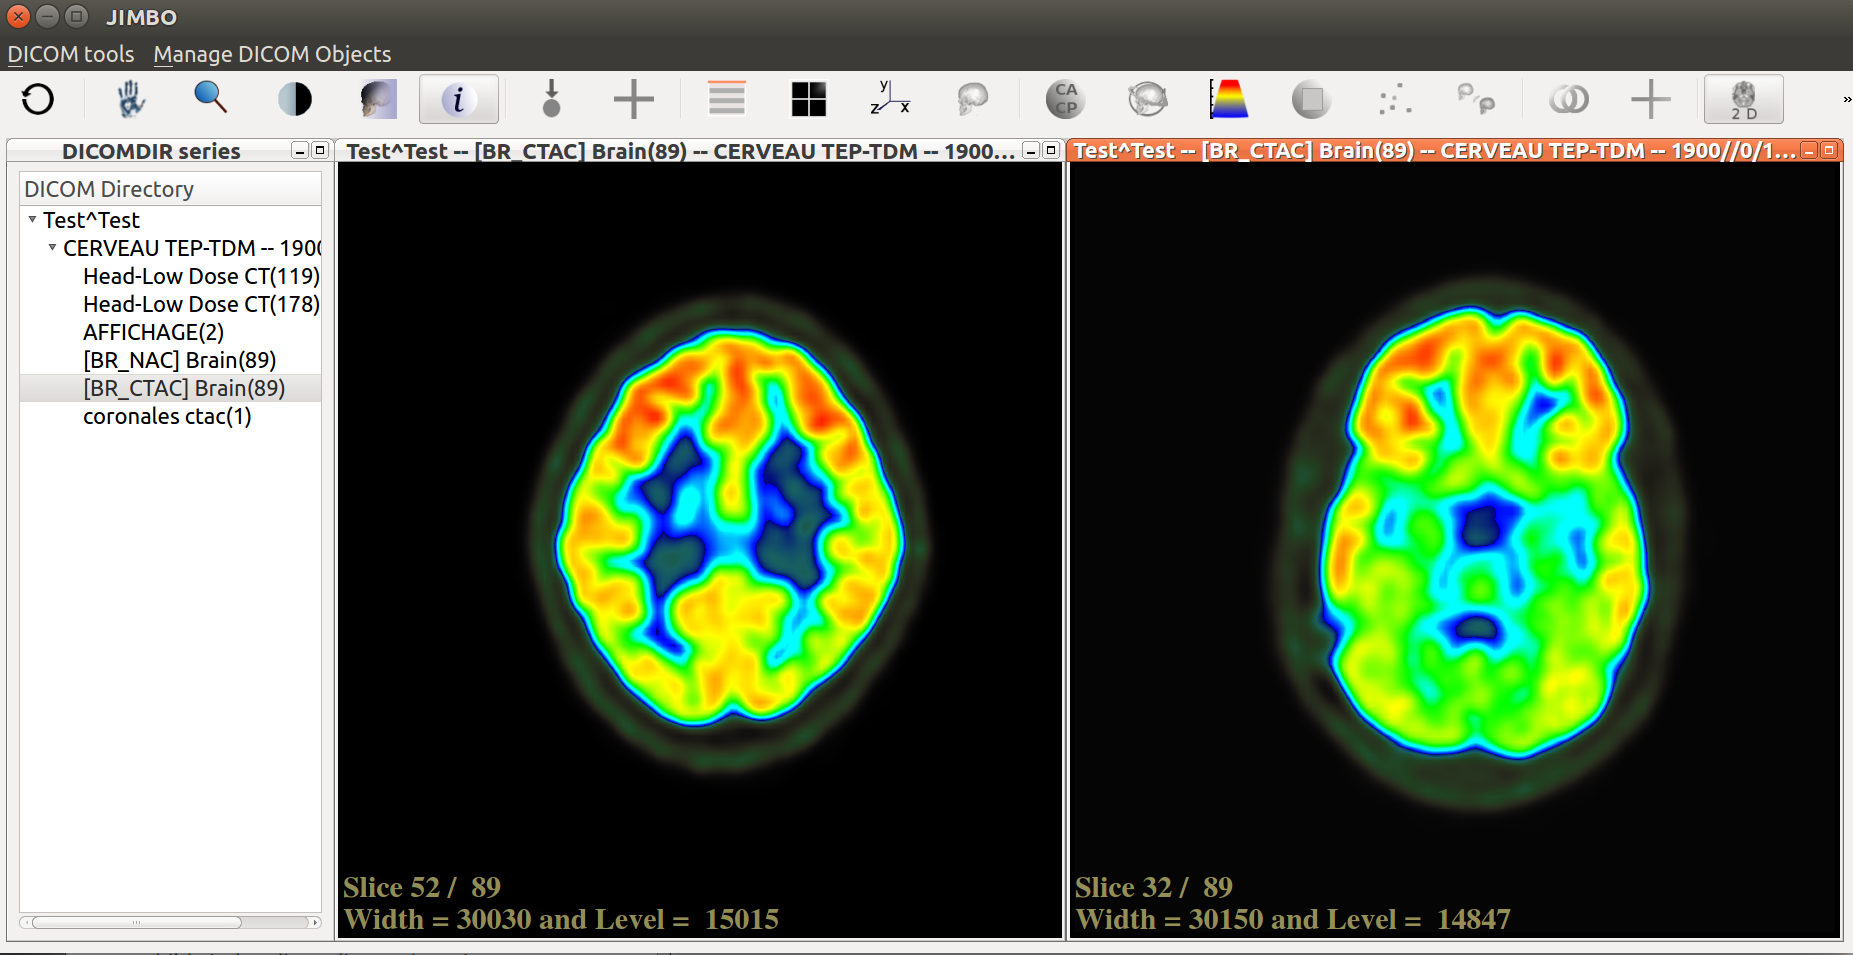Click the DICOM Directory header
Screen dimensions: 1853x955
click(170, 189)
